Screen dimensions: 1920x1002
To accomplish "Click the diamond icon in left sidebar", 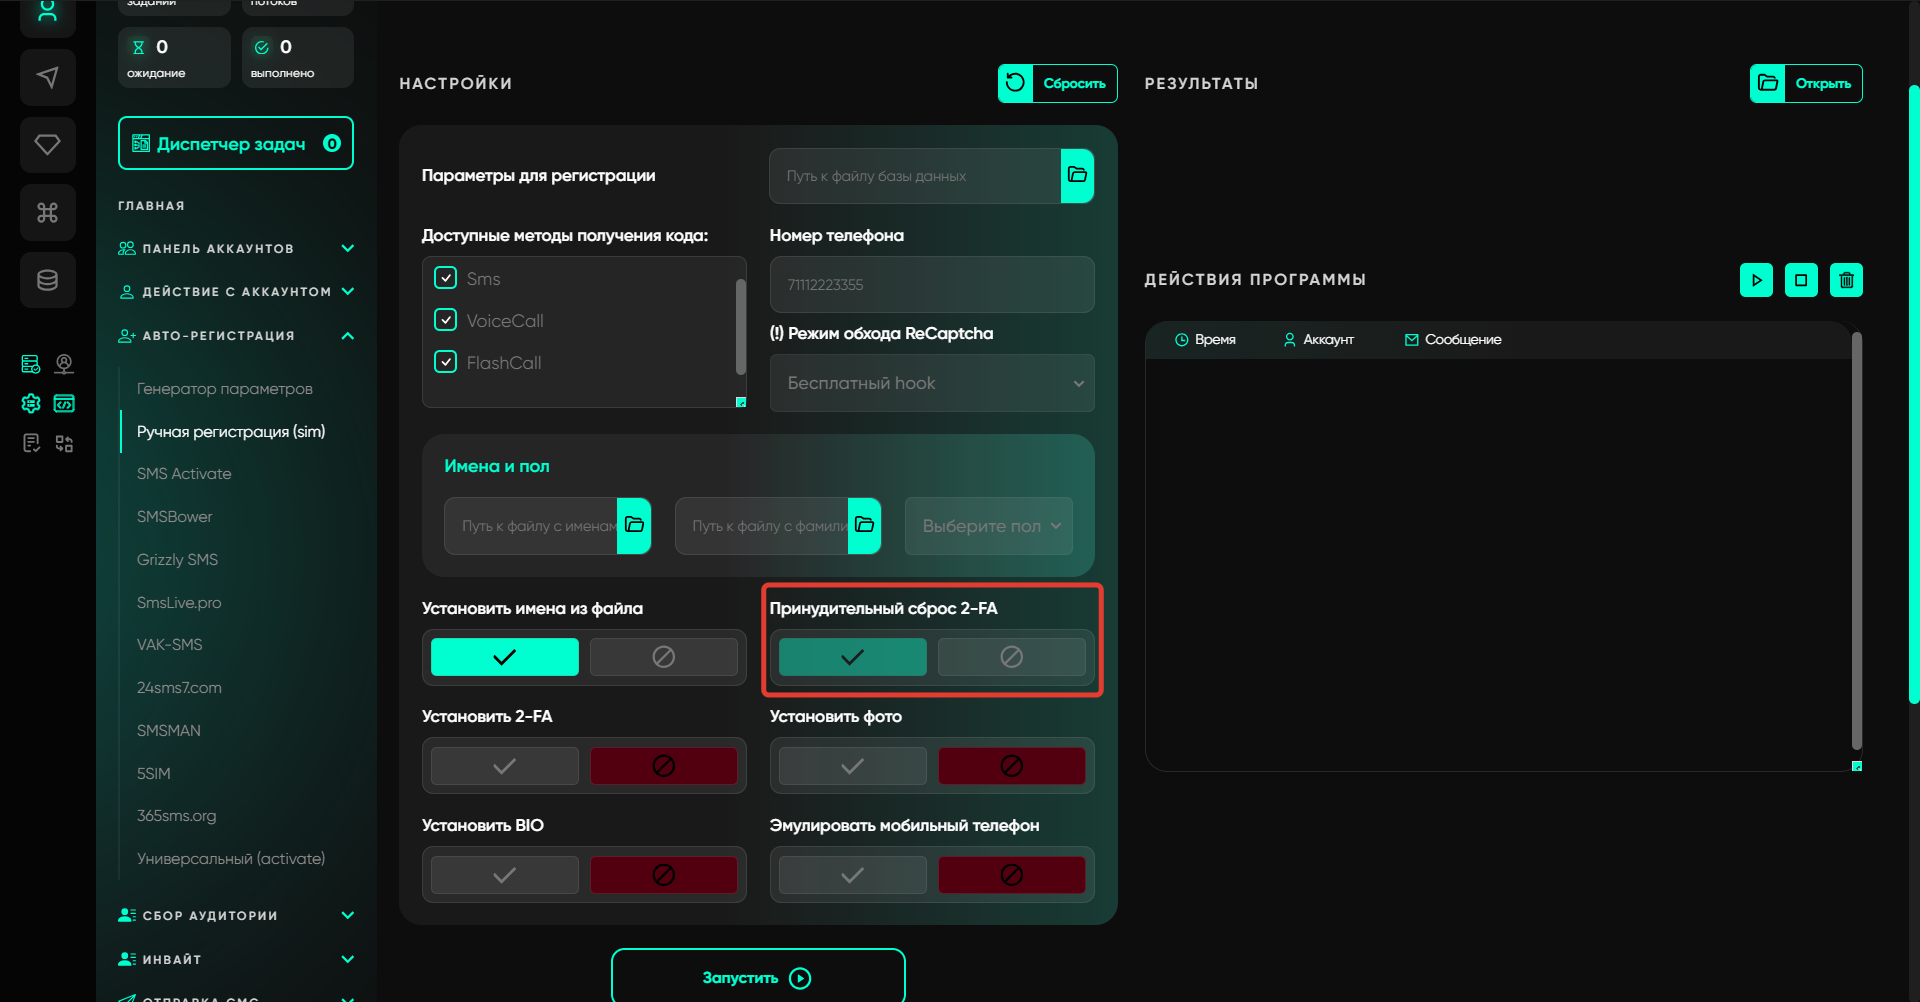I will (x=47, y=145).
